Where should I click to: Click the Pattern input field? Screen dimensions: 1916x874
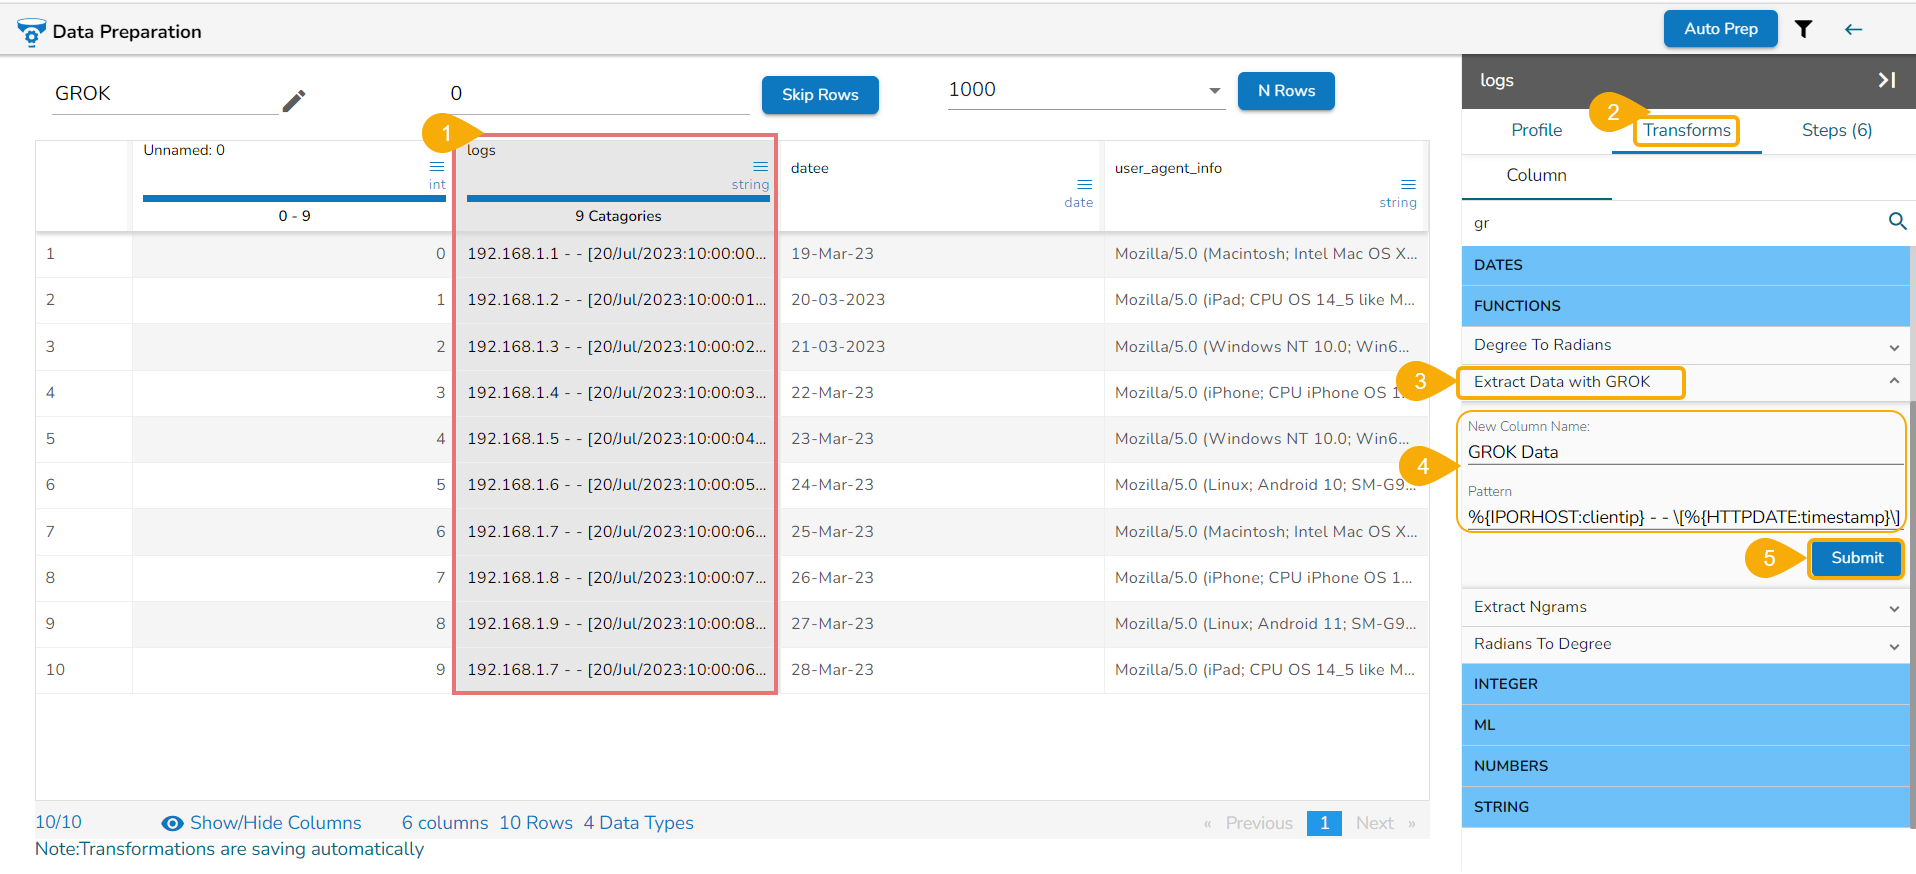(1683, 517)
